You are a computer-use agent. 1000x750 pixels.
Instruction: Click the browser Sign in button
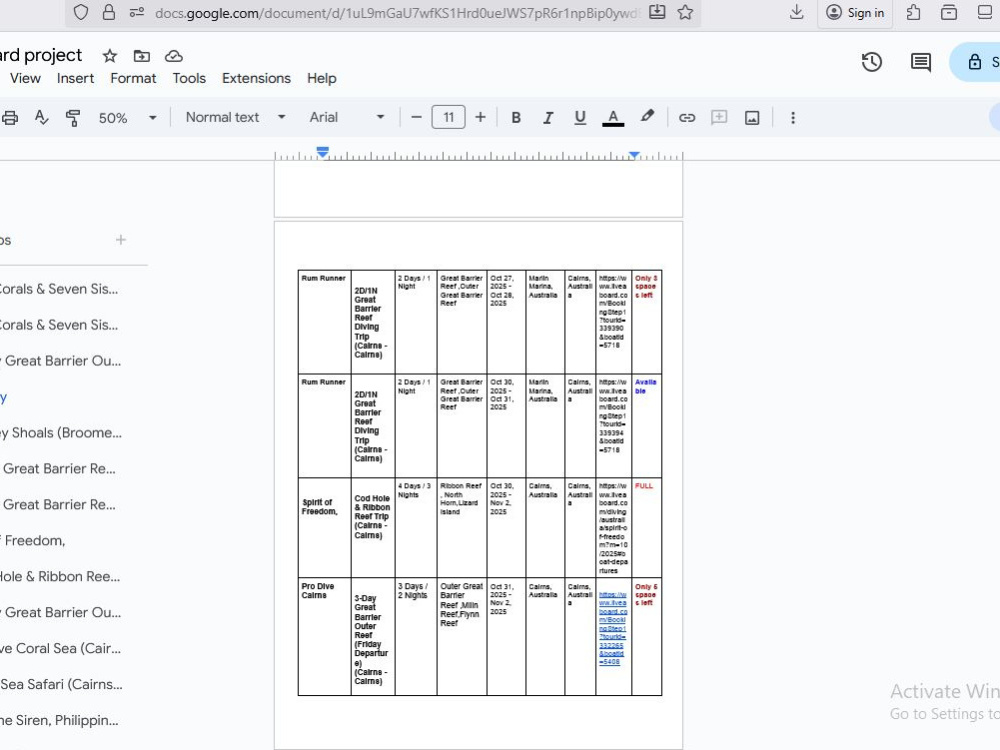855,13
